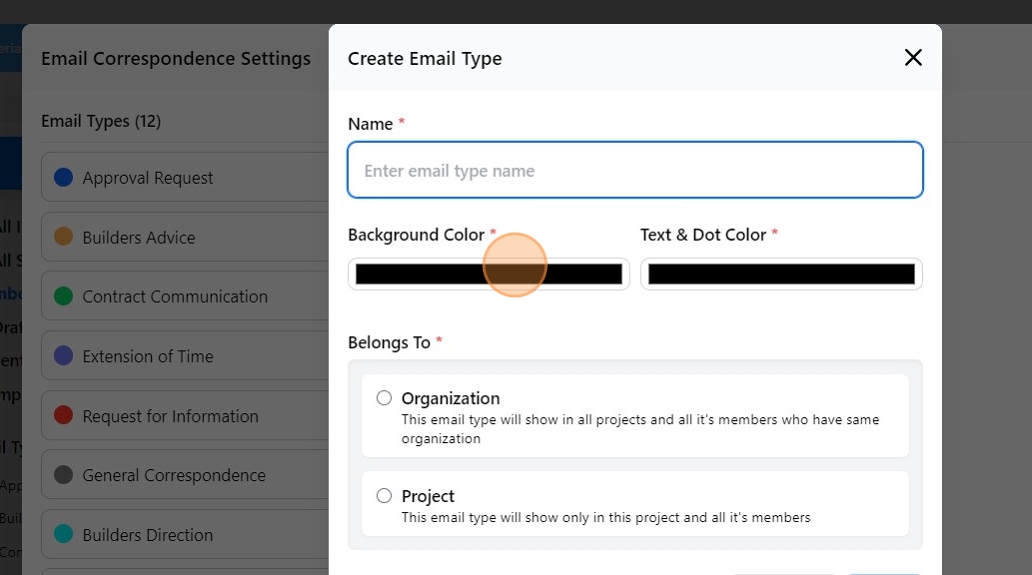Click the Builders Direction teal dot
This screenshot has height=575, width=1032.
tap(63, 535)
